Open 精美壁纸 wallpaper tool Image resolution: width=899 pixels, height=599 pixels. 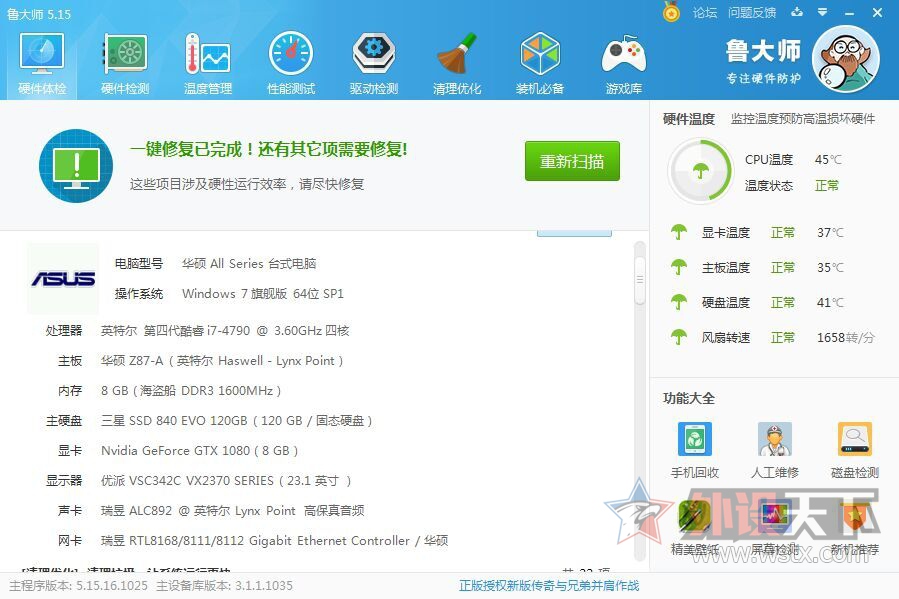694,527
